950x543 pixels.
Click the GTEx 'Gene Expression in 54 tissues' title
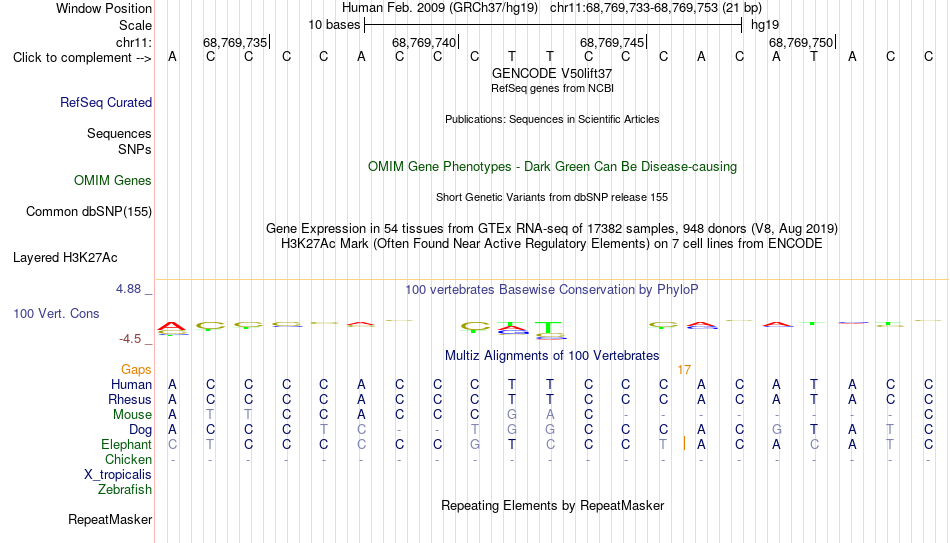pyautogui.click(x=552, y=228)
